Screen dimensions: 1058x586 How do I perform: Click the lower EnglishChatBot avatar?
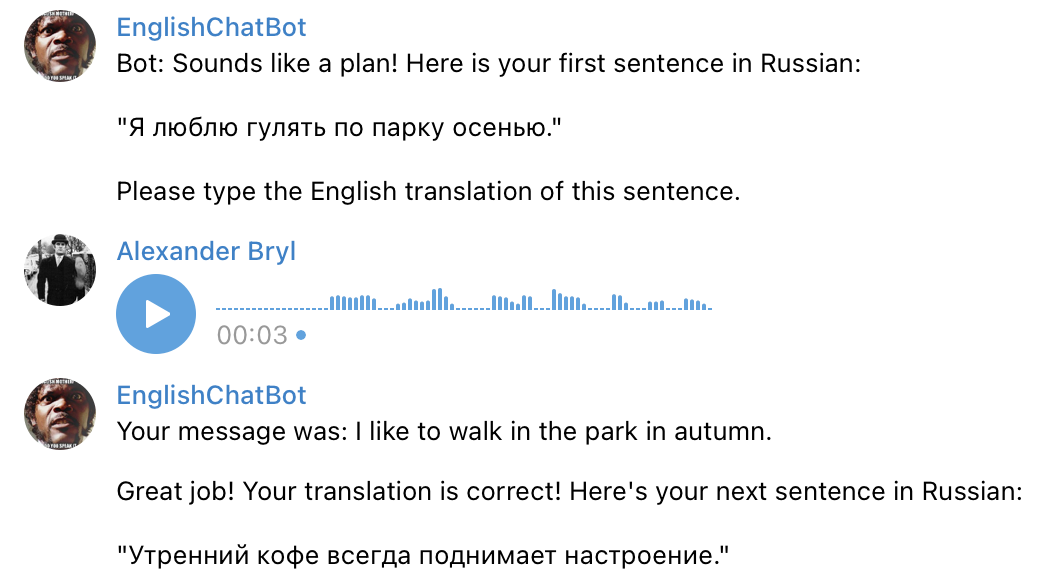tap(60, 413)
